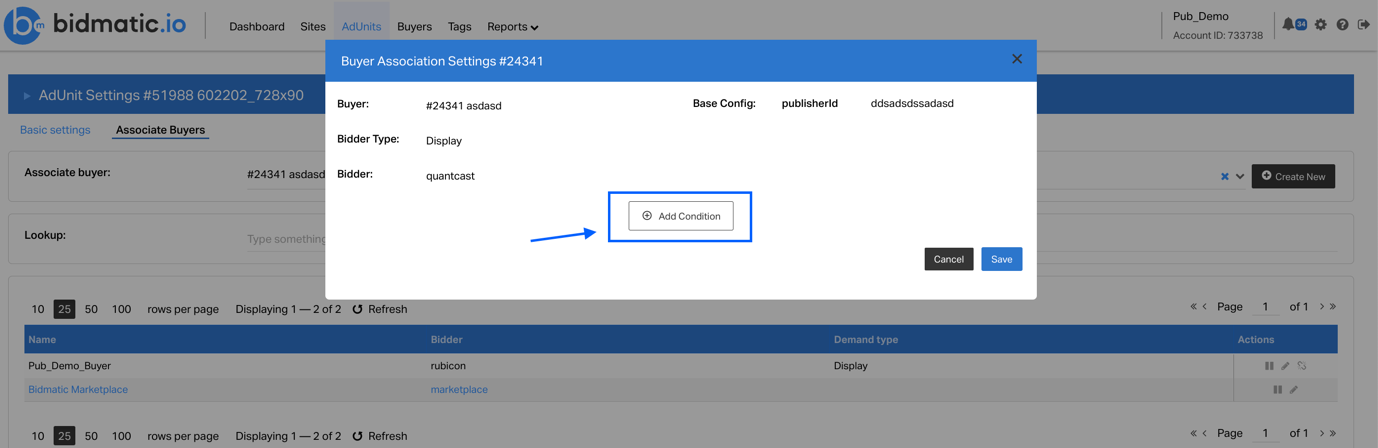1378x448 pixels.
Task: Click the bidmatic.io logo
Action: pos(95,24)
